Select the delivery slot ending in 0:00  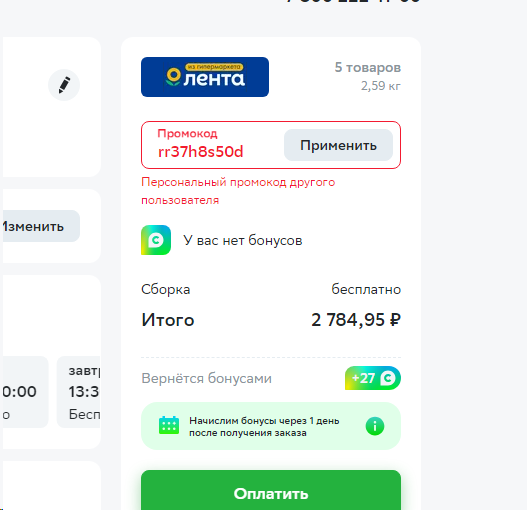point(24,392)
